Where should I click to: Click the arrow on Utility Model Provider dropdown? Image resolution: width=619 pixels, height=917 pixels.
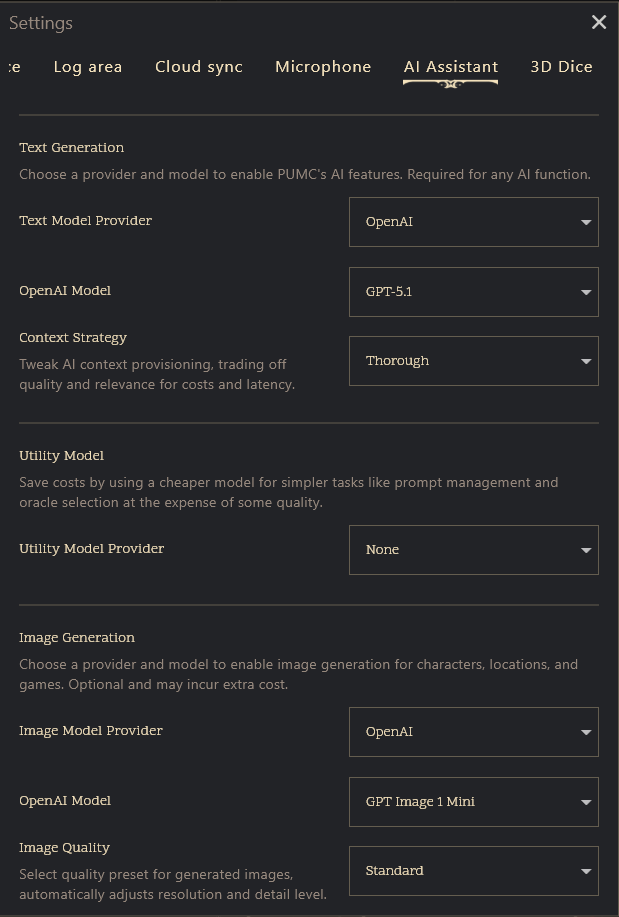586,550
